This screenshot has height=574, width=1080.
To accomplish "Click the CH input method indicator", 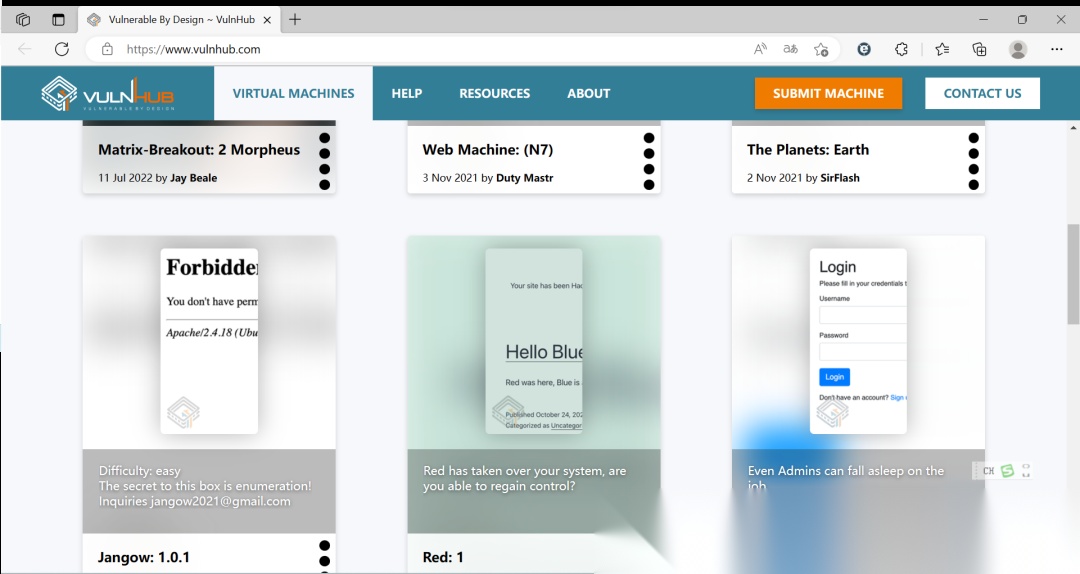I will click(x=988, y=471).
